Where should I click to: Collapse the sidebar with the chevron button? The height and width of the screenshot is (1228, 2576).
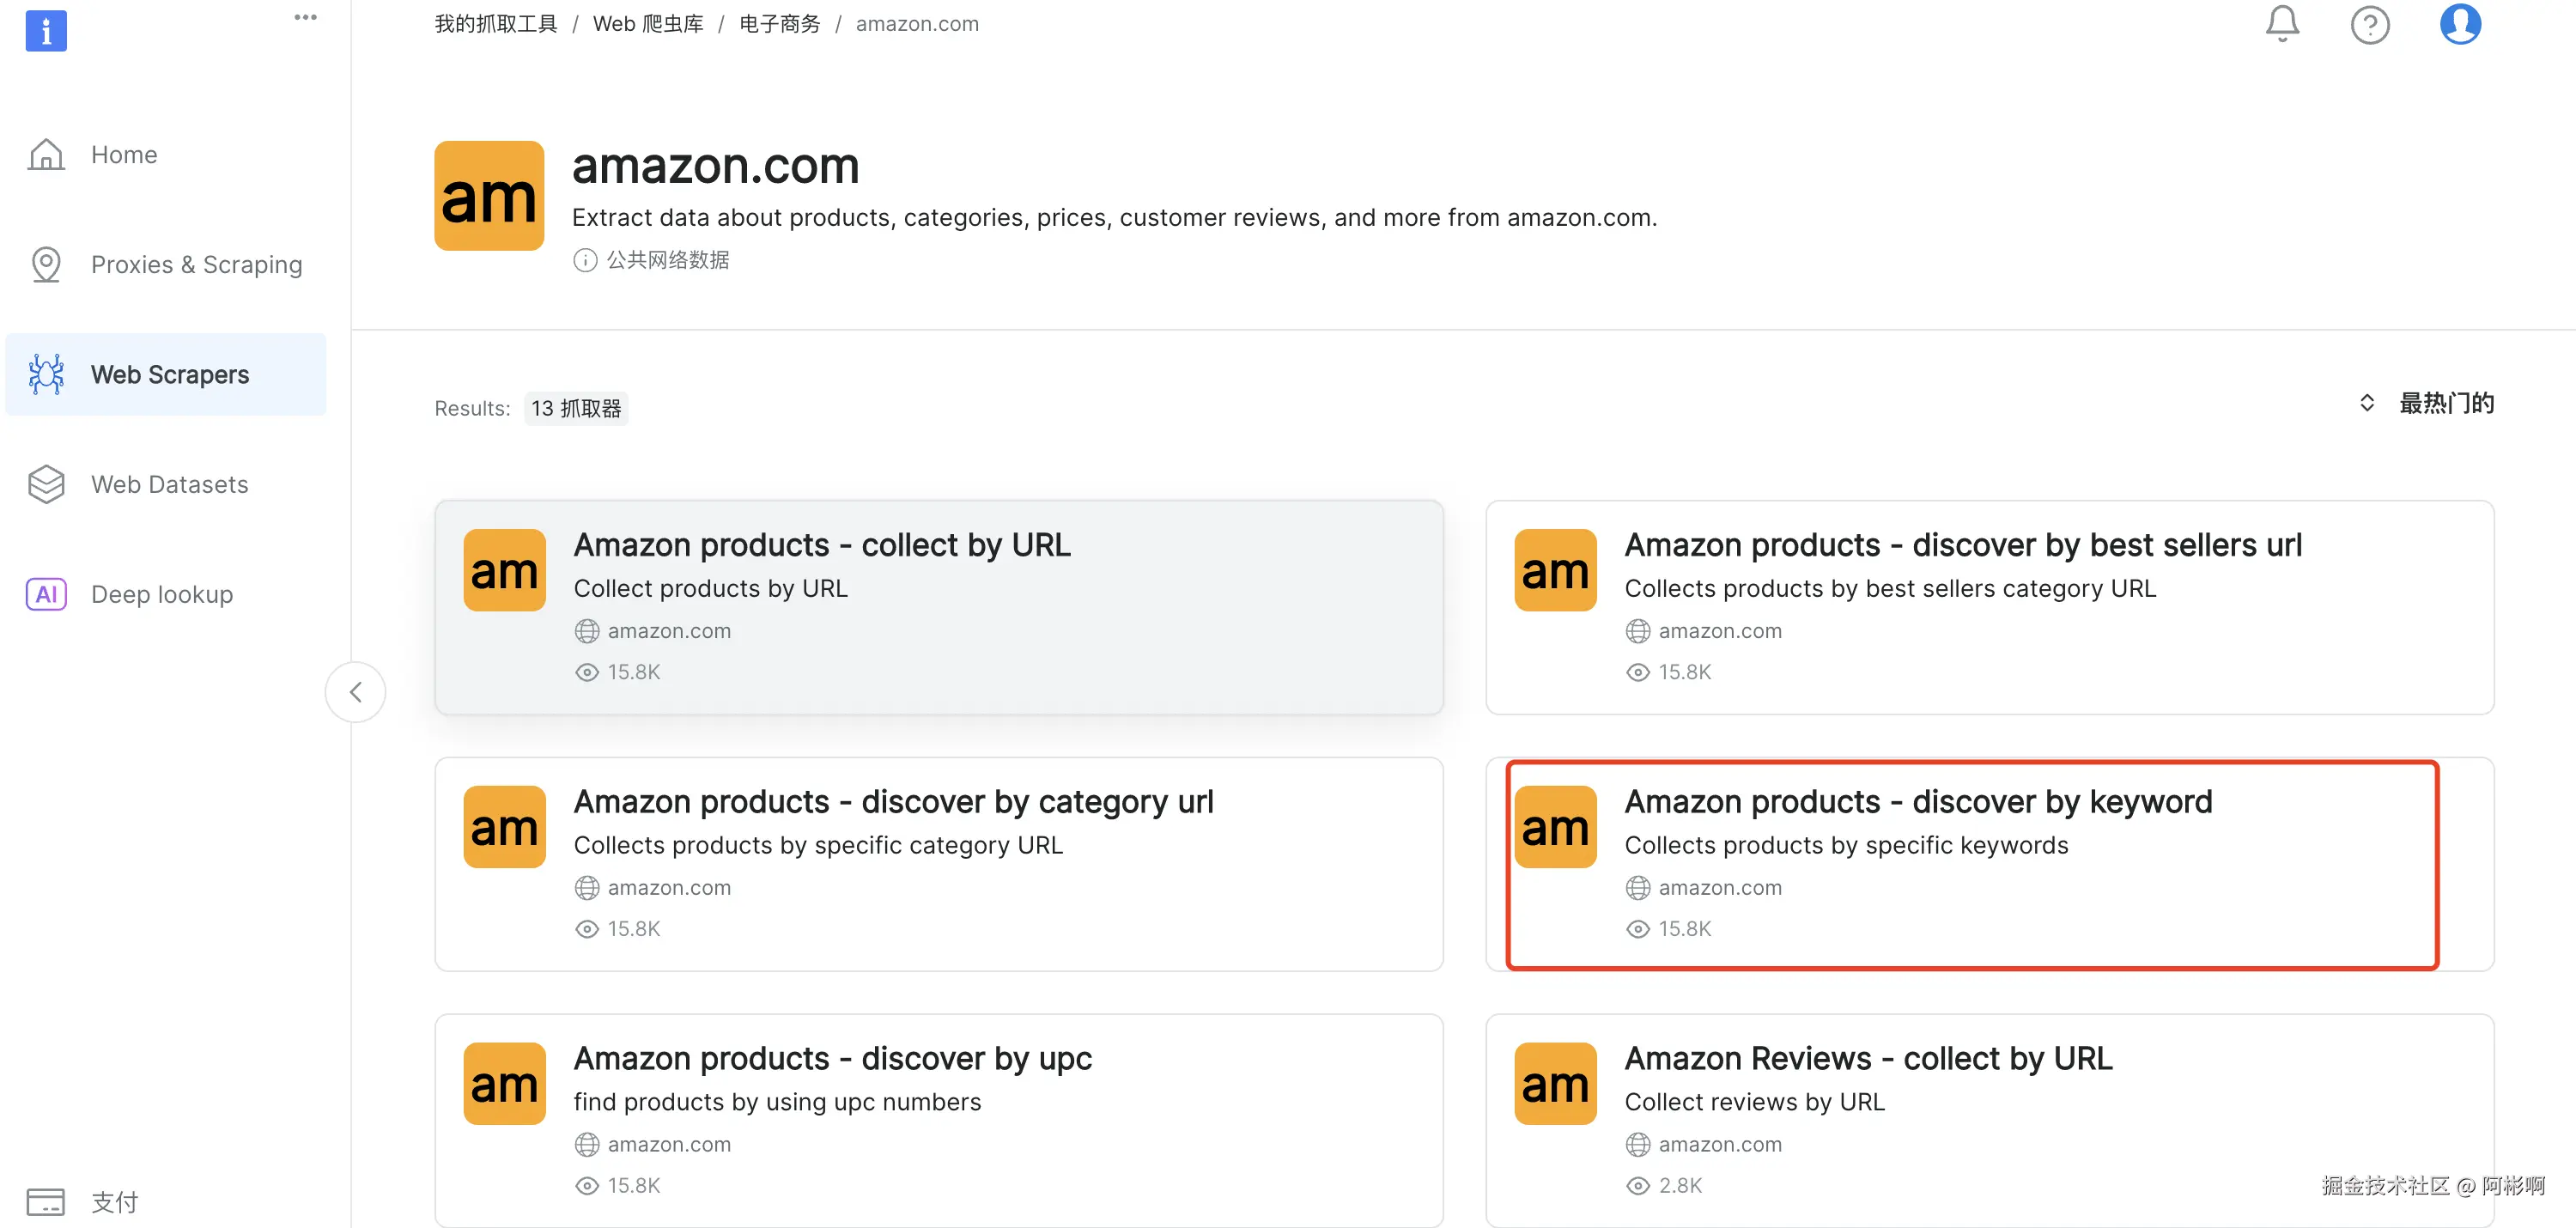click(x=356, y=692)
